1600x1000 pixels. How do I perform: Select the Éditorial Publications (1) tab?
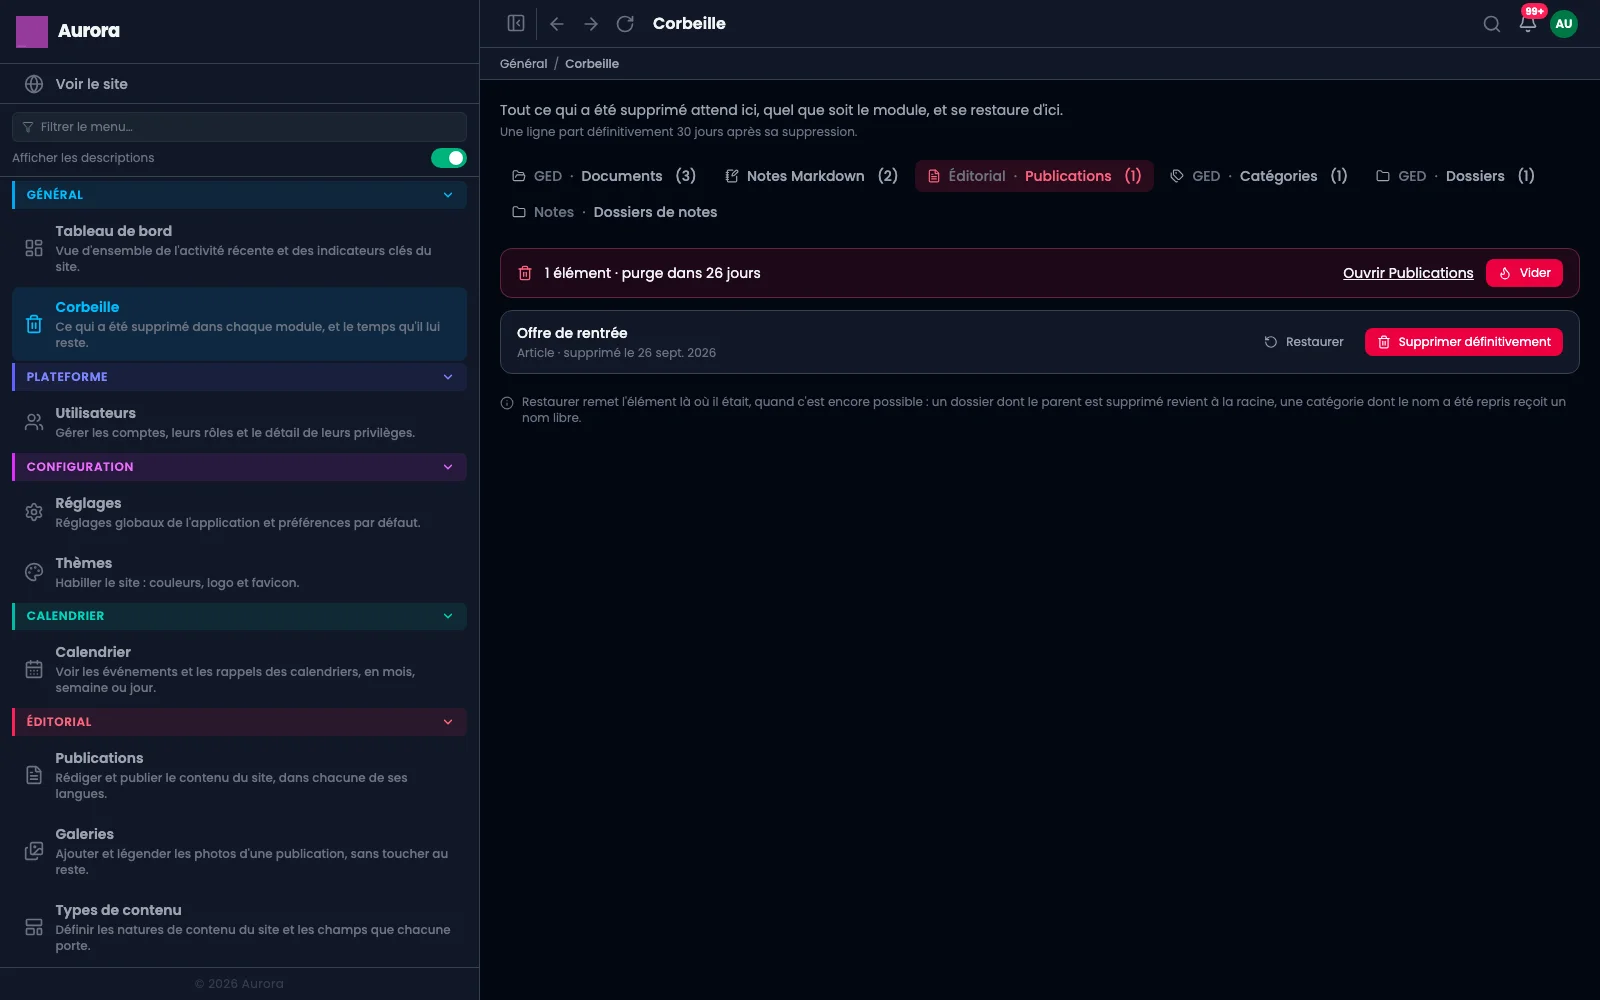point(1034,176)
